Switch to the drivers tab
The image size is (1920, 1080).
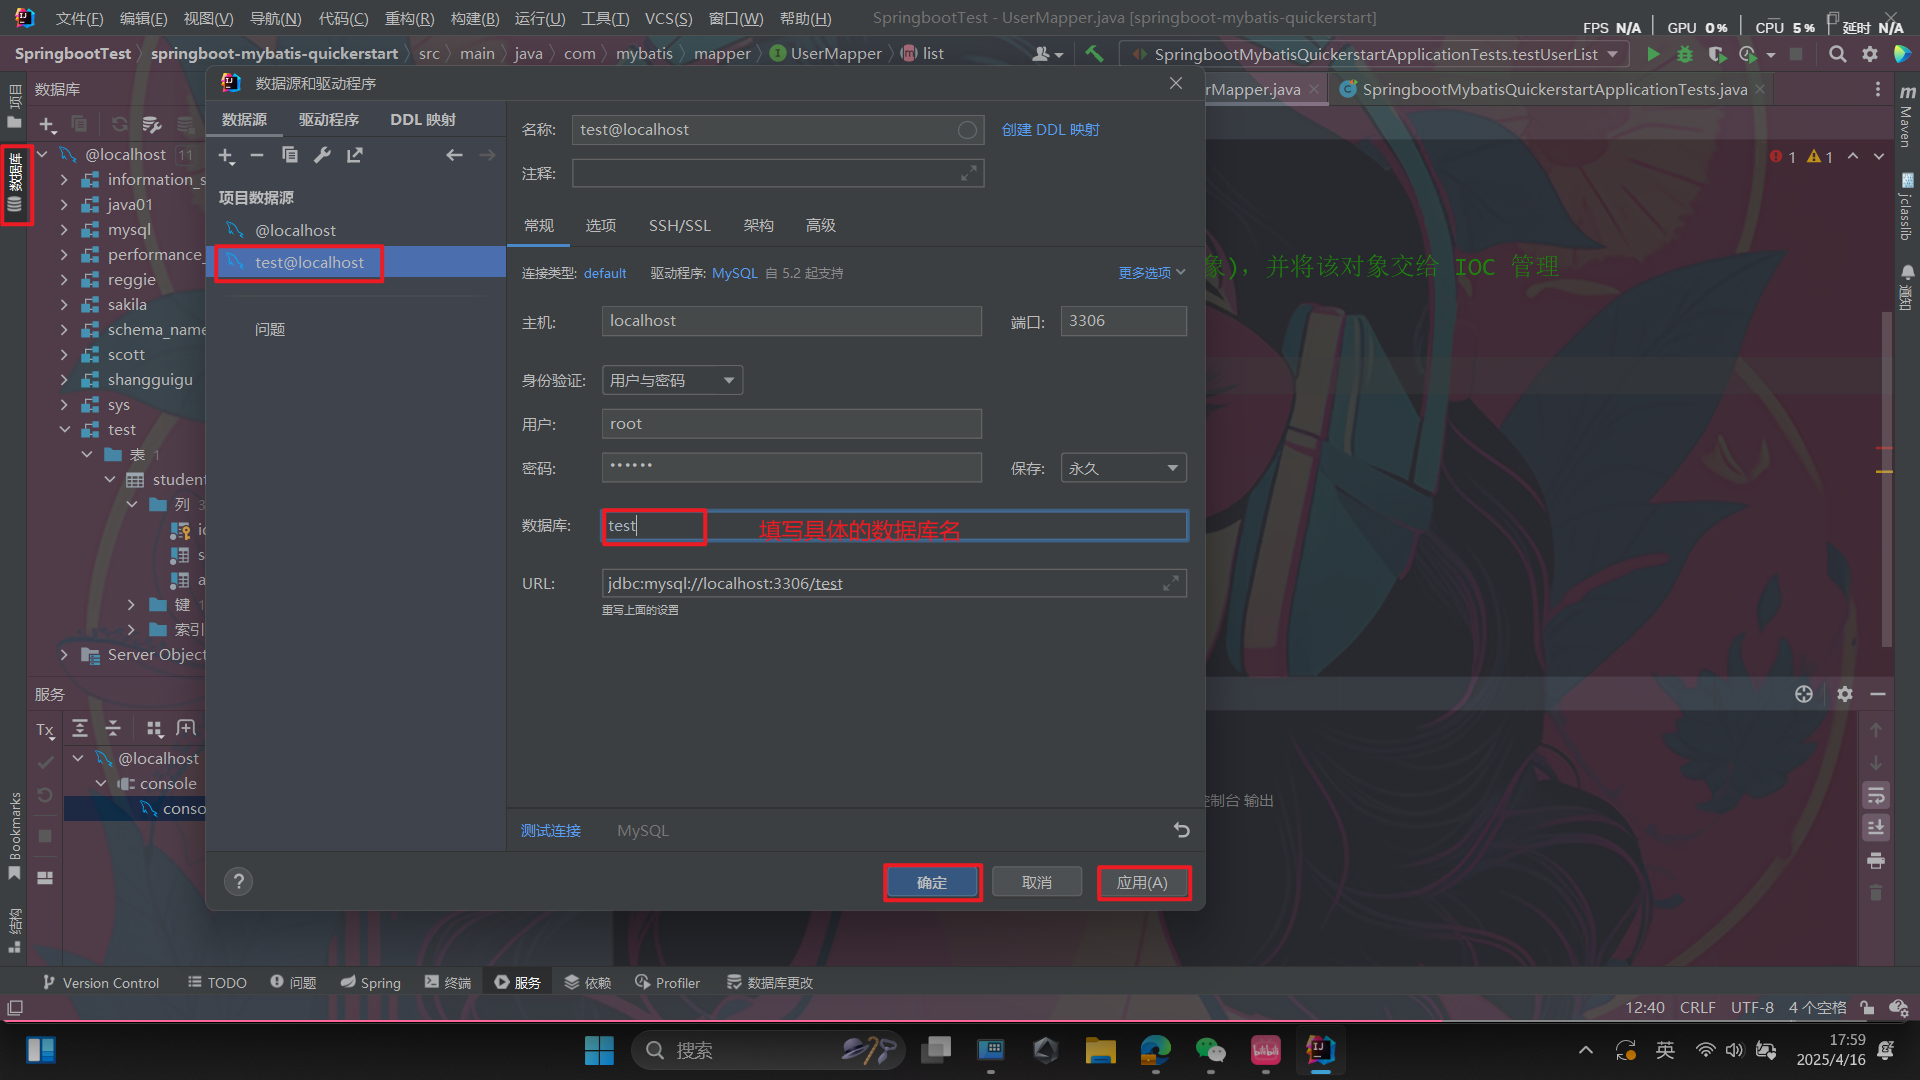[x=328, y=120]
